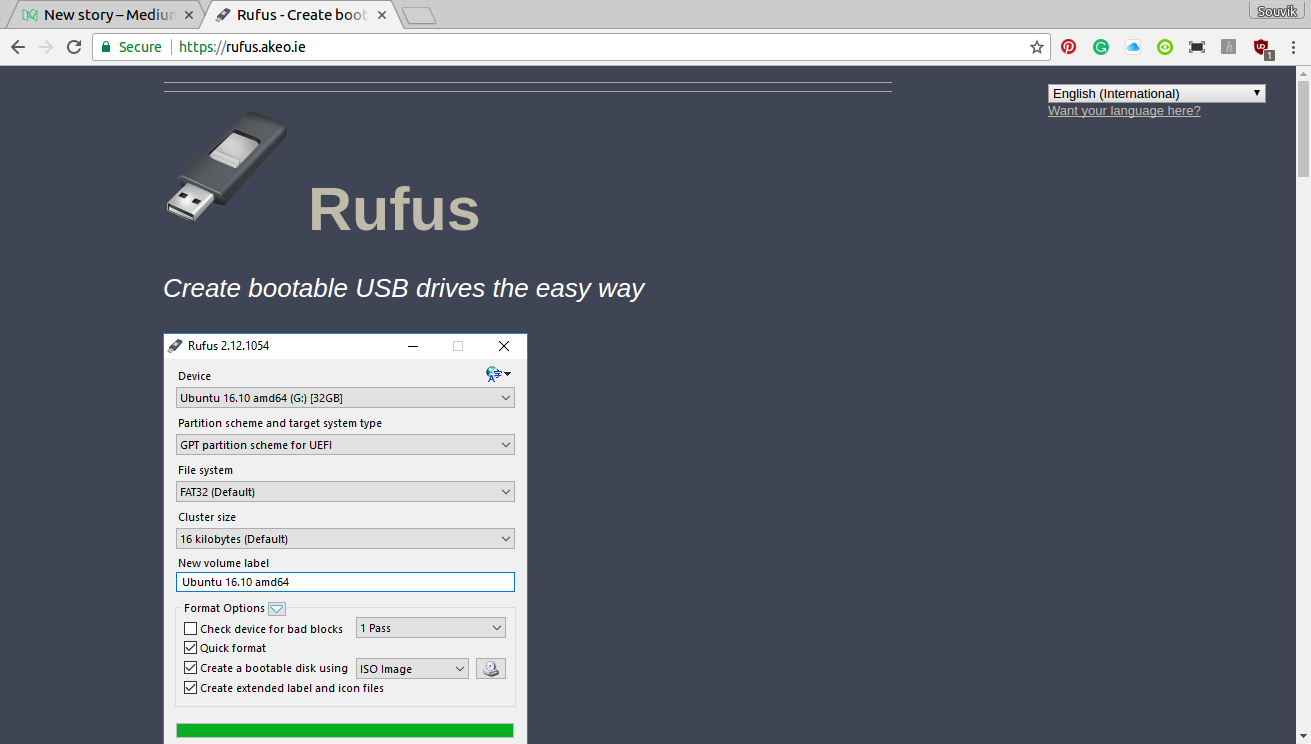The image size is (1311, 744).
Task: Minimize the Rufus 2.12.1054 window
Action: 413,346
